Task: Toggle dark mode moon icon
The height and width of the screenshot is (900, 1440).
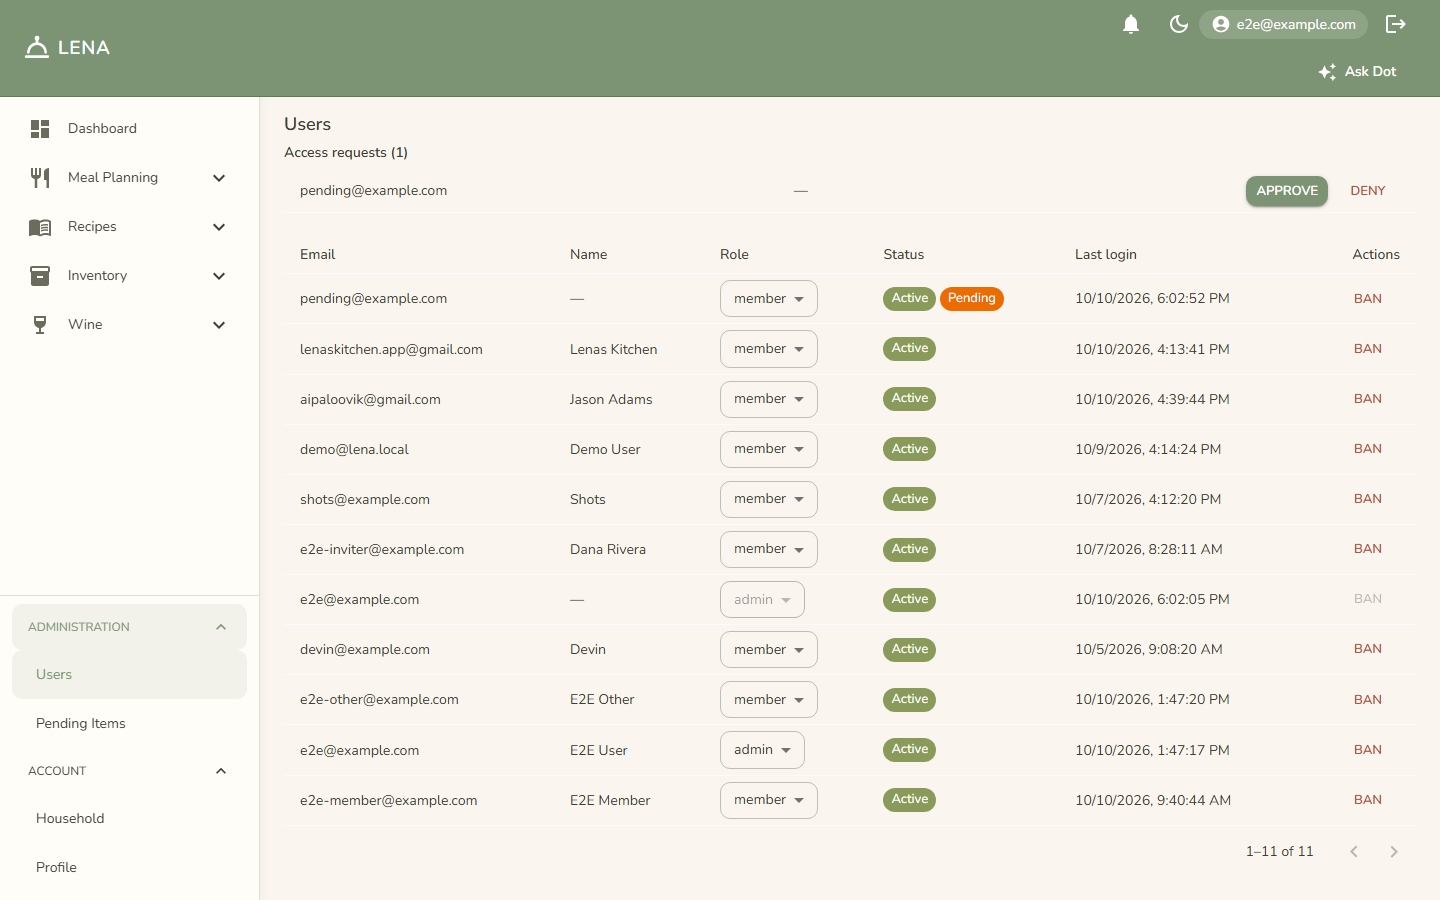Action: (x=1179, y=24)
